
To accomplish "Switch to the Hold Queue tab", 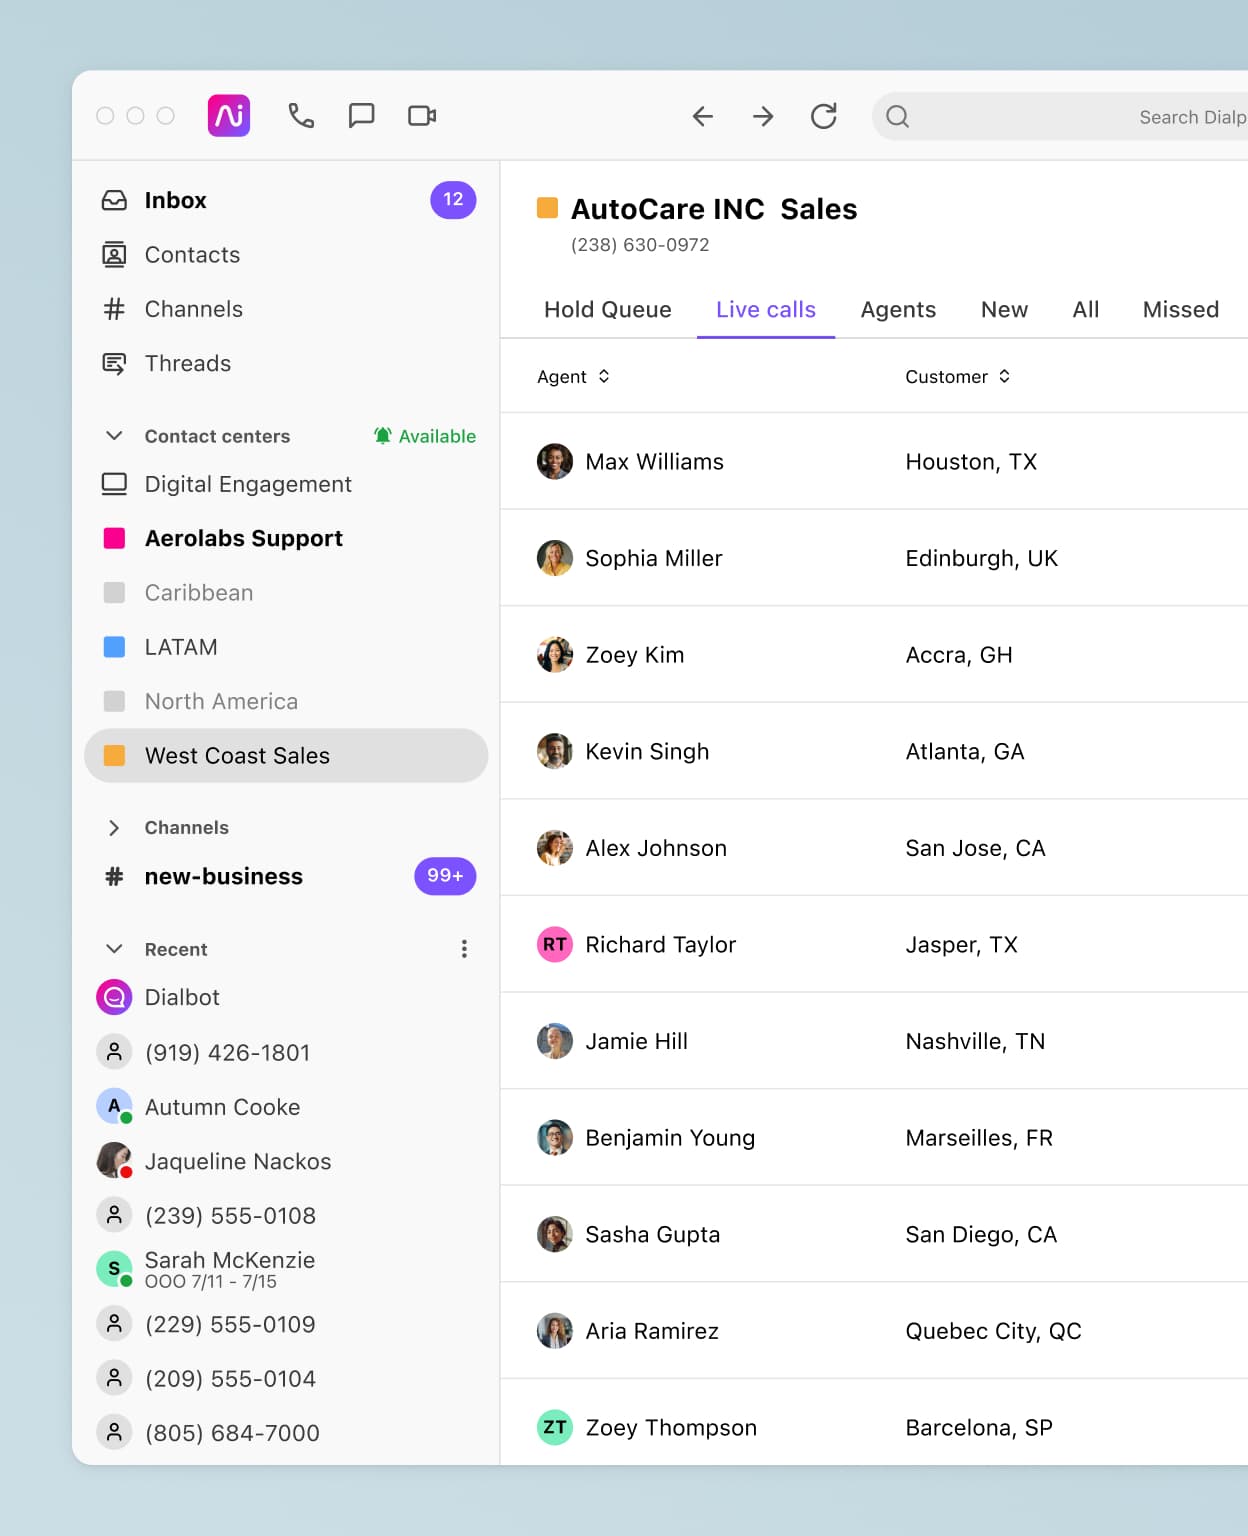I will tap(607, 310).
